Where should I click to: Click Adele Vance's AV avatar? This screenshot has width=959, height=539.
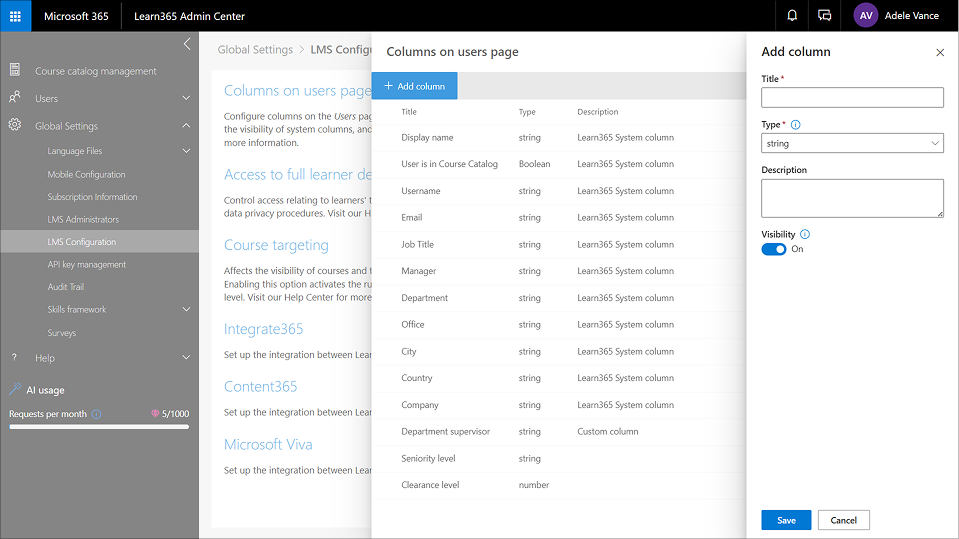866,16
